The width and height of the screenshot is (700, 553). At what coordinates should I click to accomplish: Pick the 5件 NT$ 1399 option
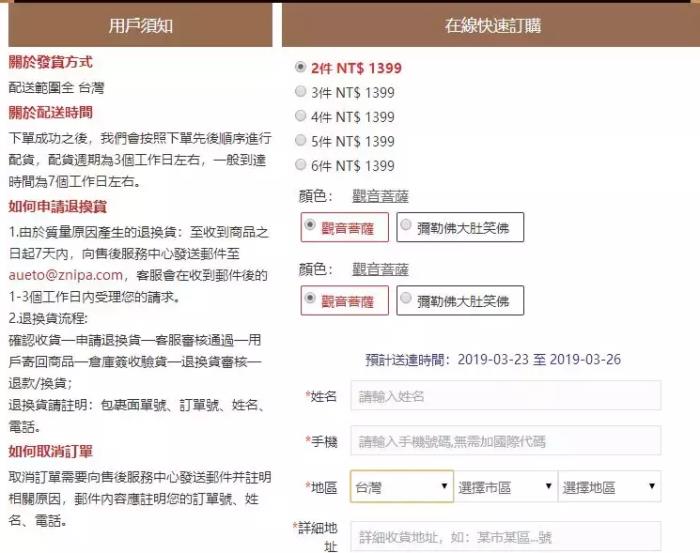click(x=301, y=141)
